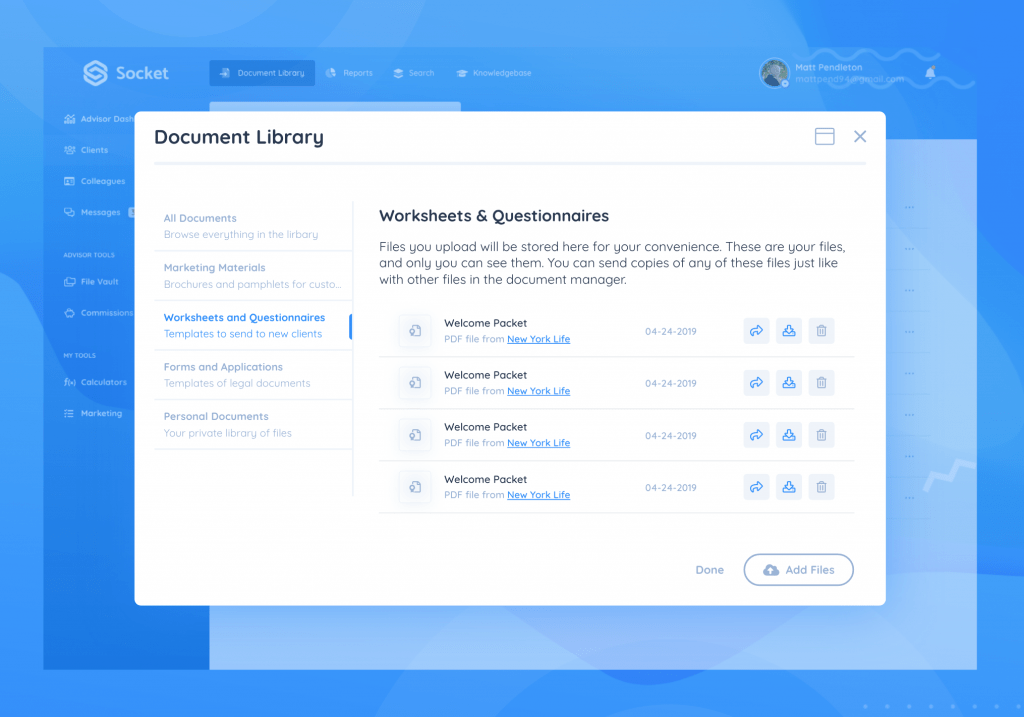
Task: Open File Vault in the sidebar
Action: [91, 282]
